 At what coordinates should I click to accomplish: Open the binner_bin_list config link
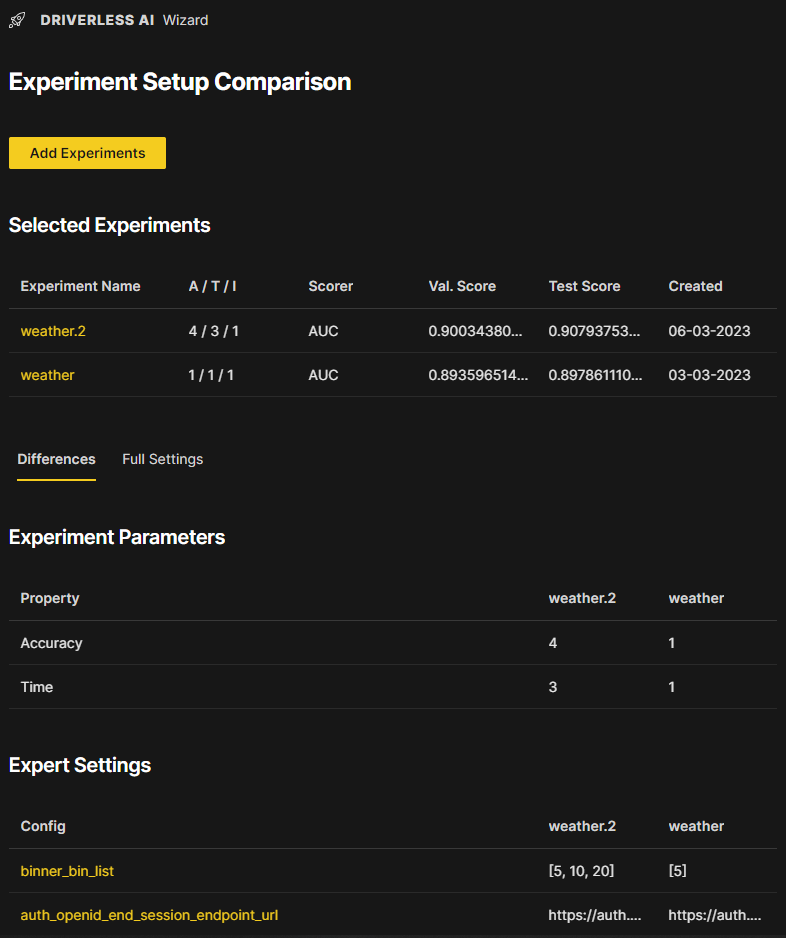[67, 870]
